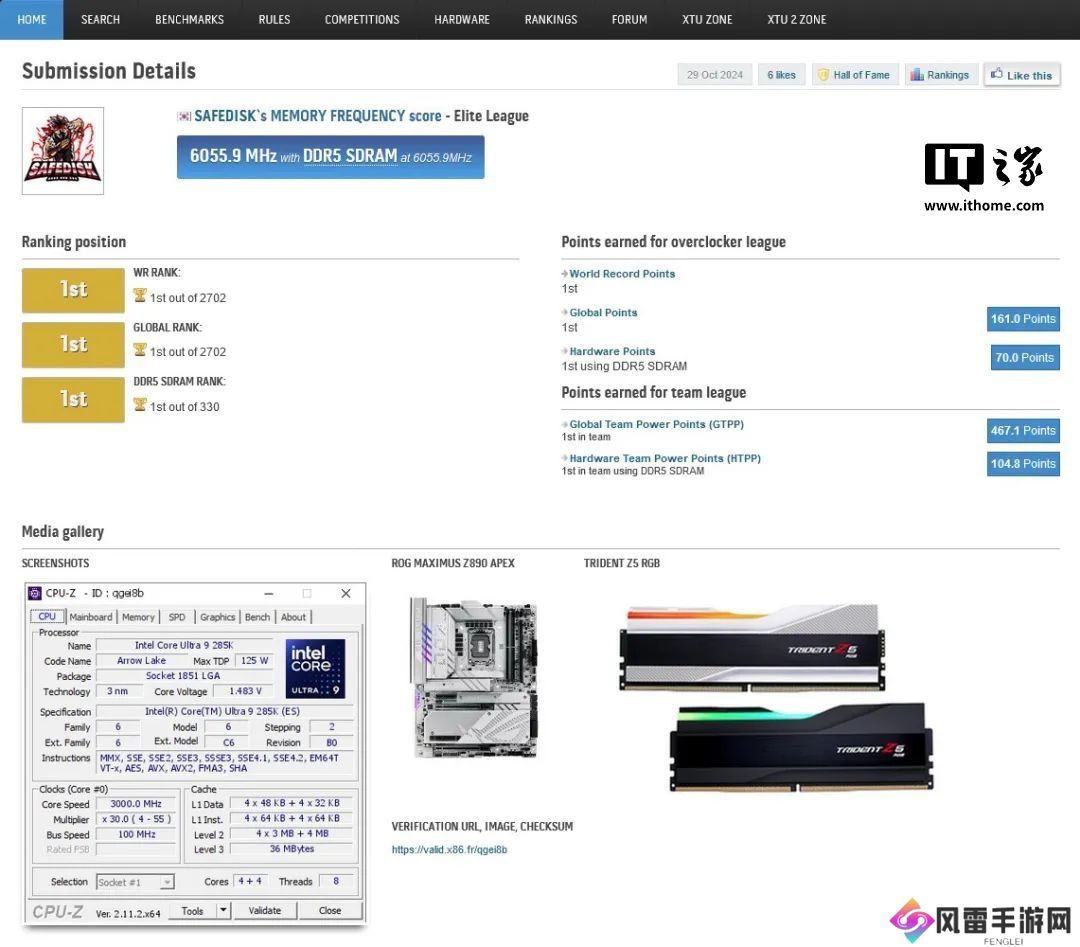Click the Hall of Fame shield icon
1080x947 pixels.
[x=823, y=75]
